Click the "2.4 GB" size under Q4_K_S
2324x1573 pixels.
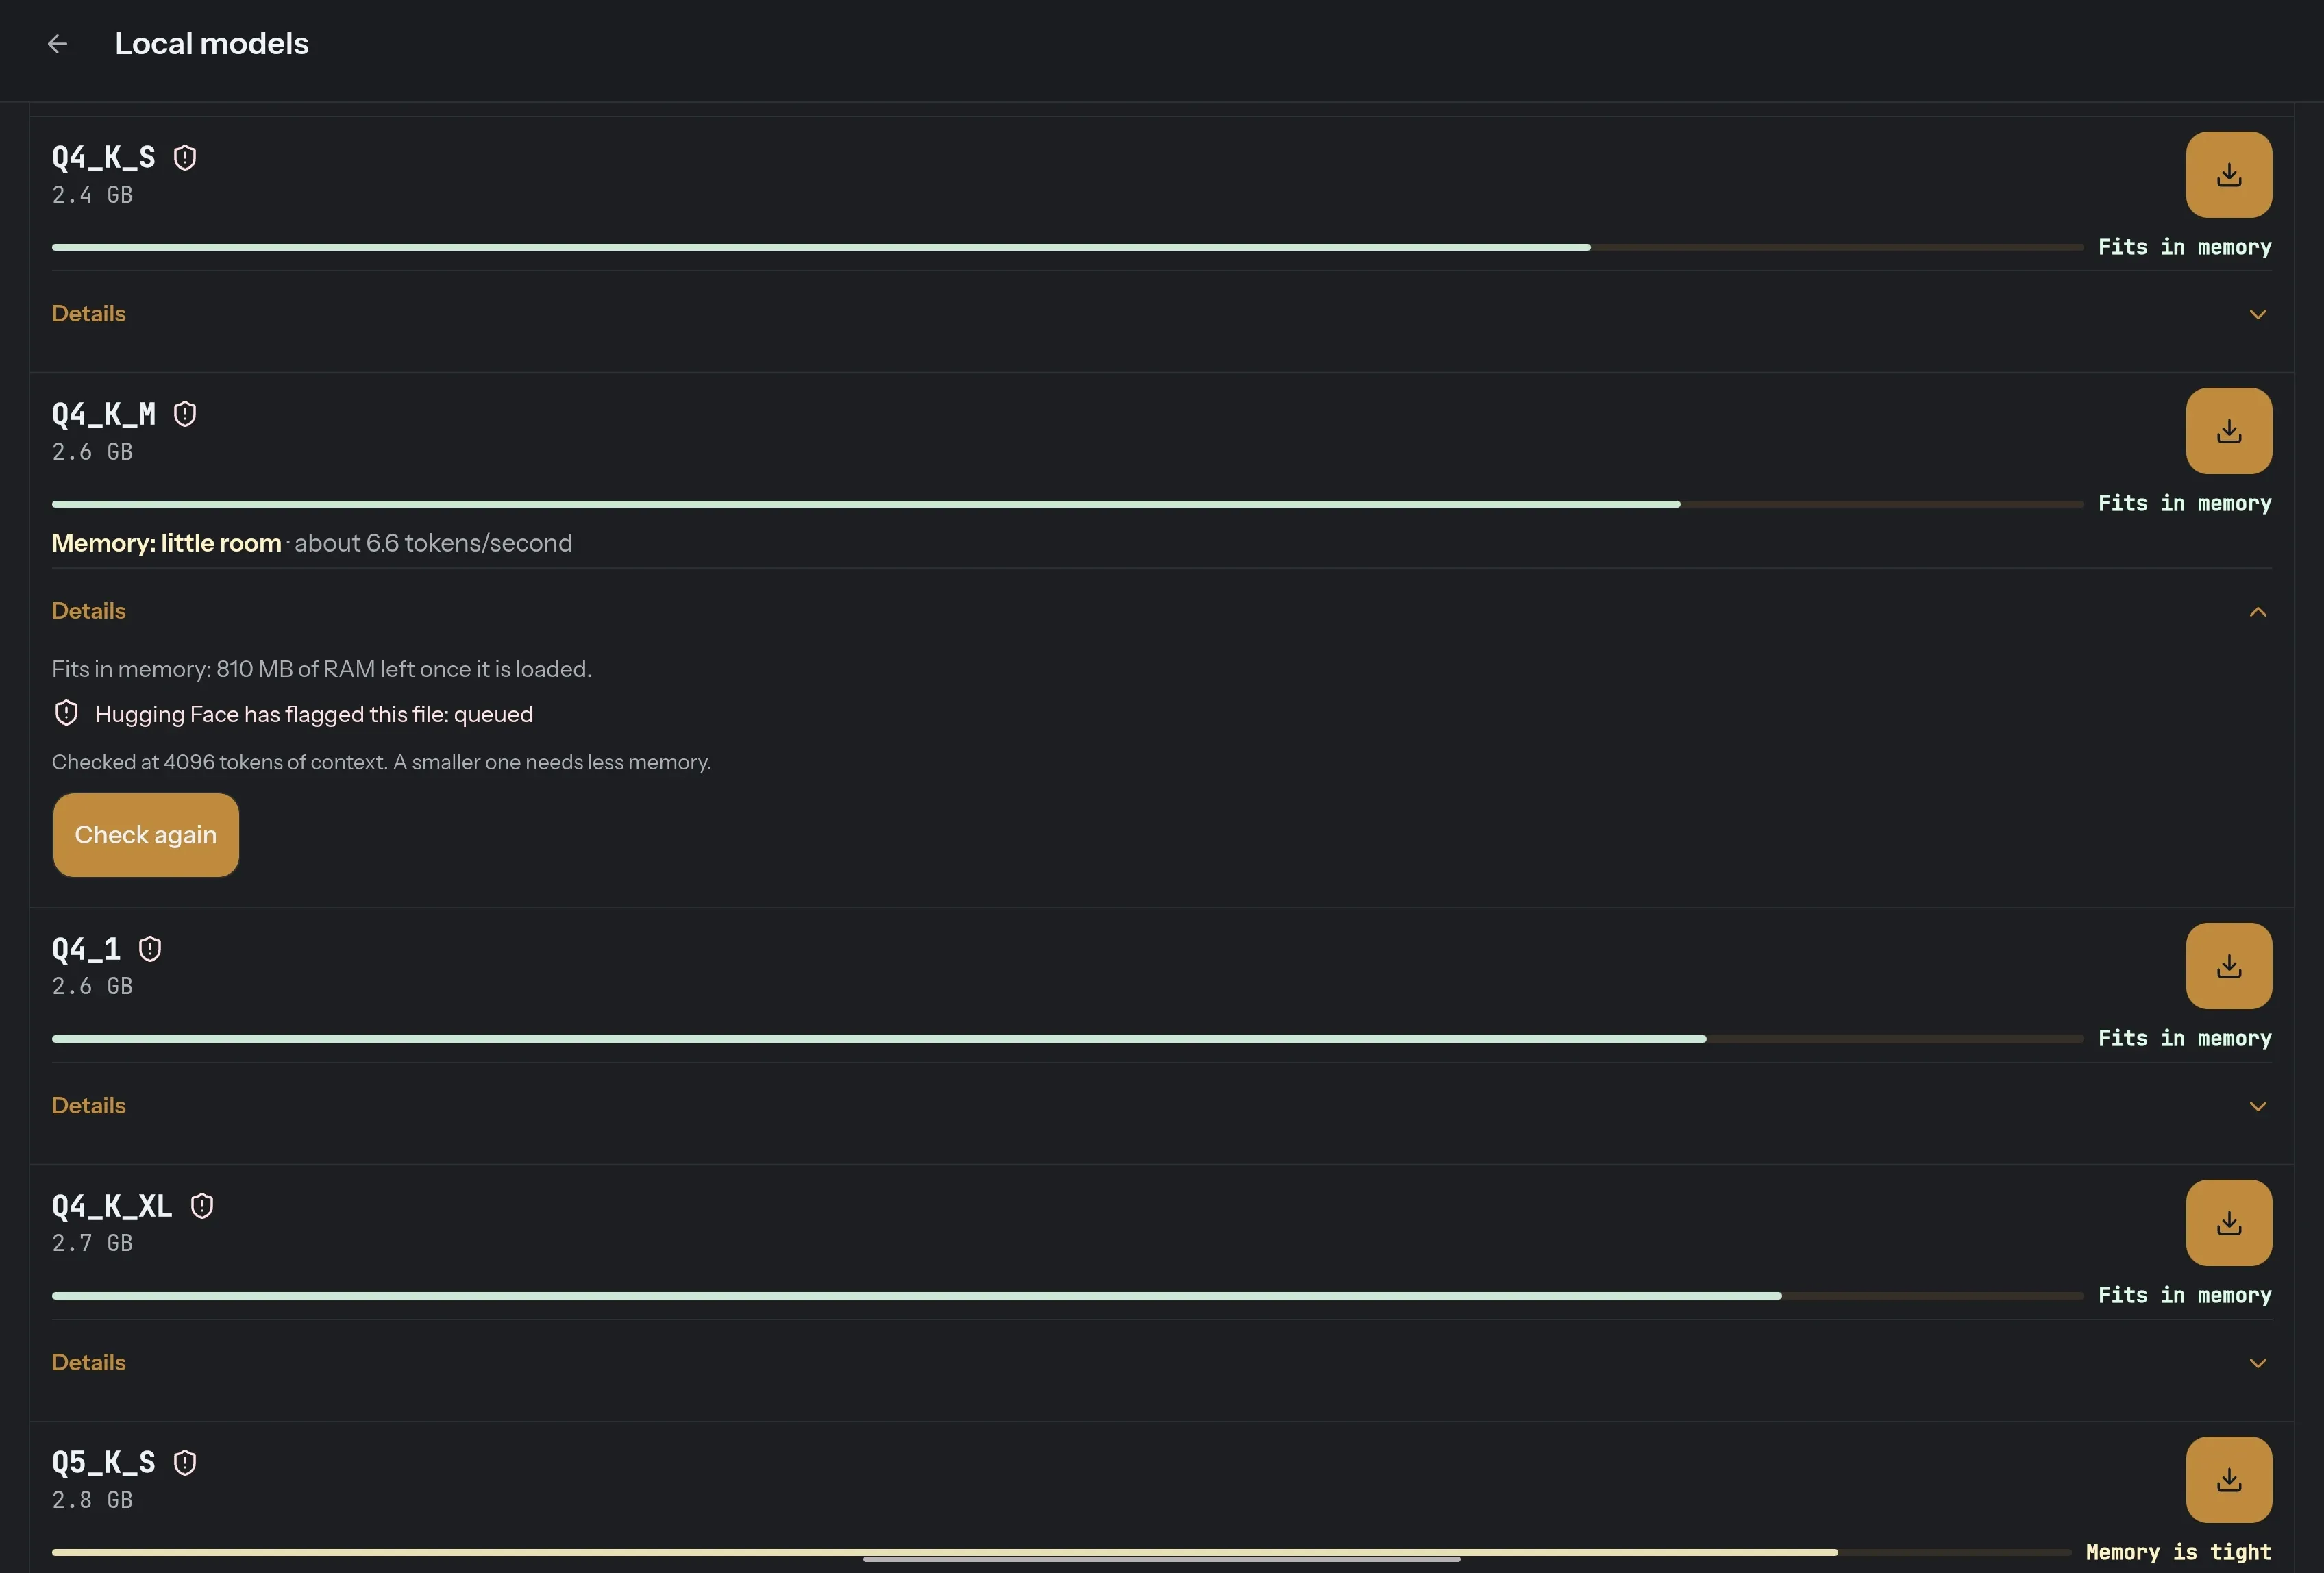[92, 195]
